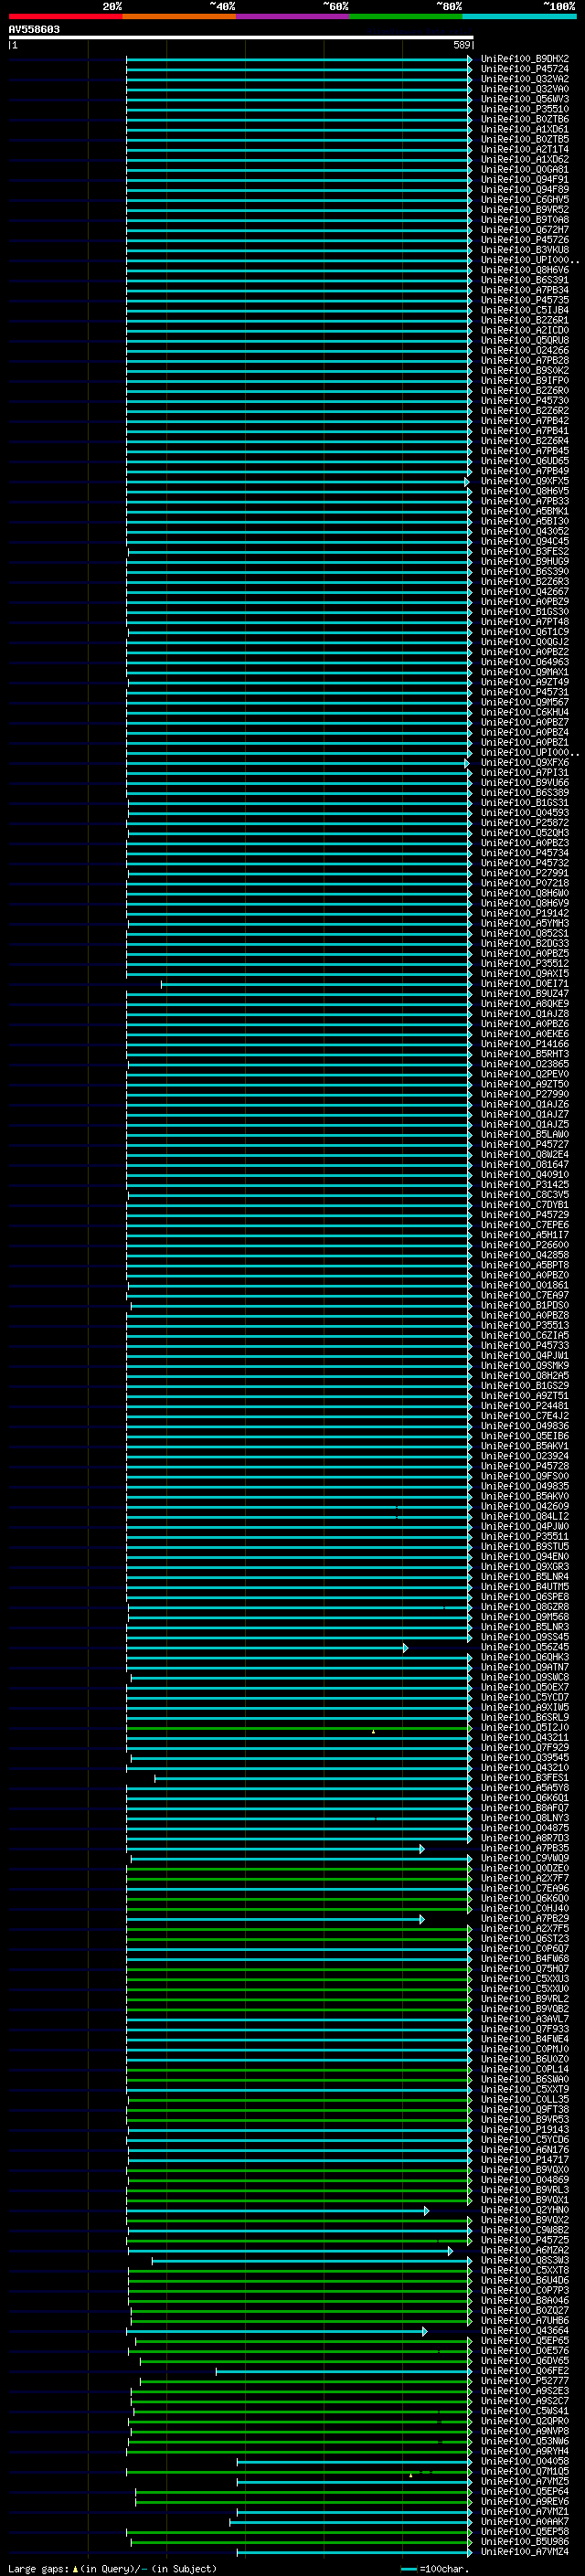Click the UniRef100_Q9XFX5 entry
Screen dimensions: 585x2576
pos(525,481)
